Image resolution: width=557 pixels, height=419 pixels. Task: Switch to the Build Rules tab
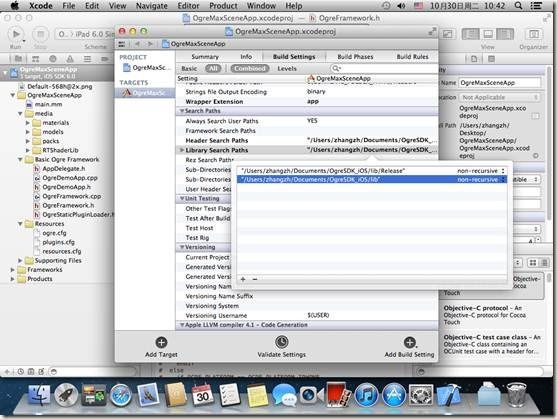click(412, 57)
